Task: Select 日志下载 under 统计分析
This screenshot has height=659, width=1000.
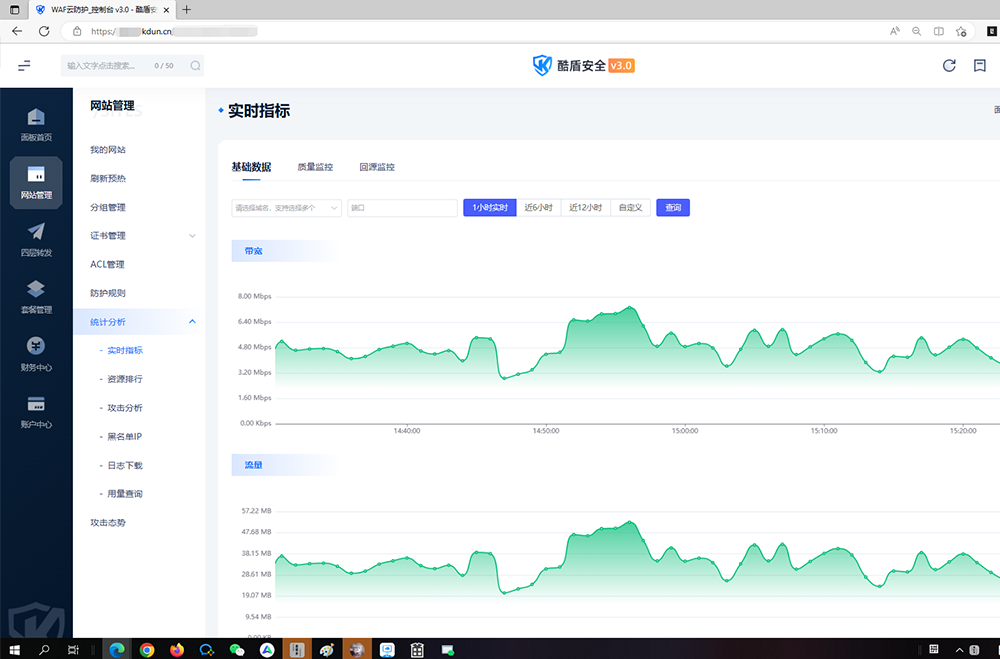Action: coord(125,466)
